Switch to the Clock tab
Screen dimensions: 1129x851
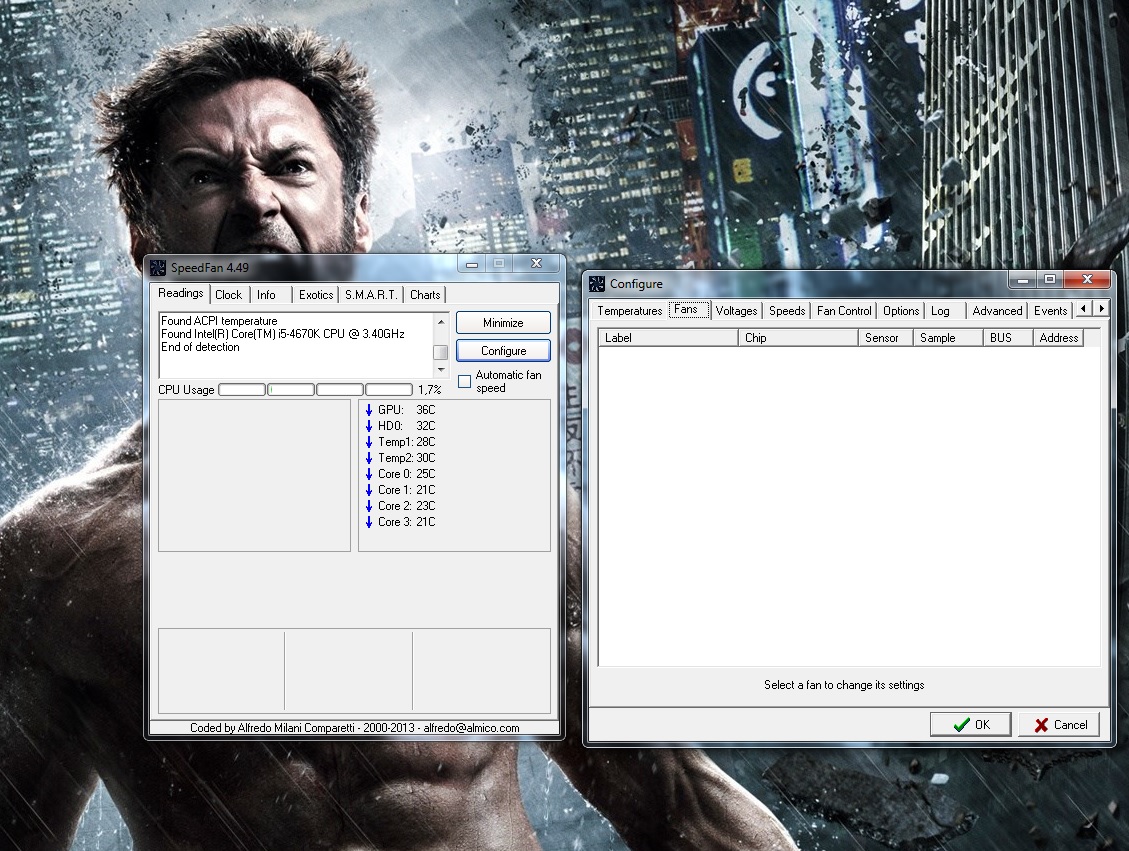coord(228,294)
